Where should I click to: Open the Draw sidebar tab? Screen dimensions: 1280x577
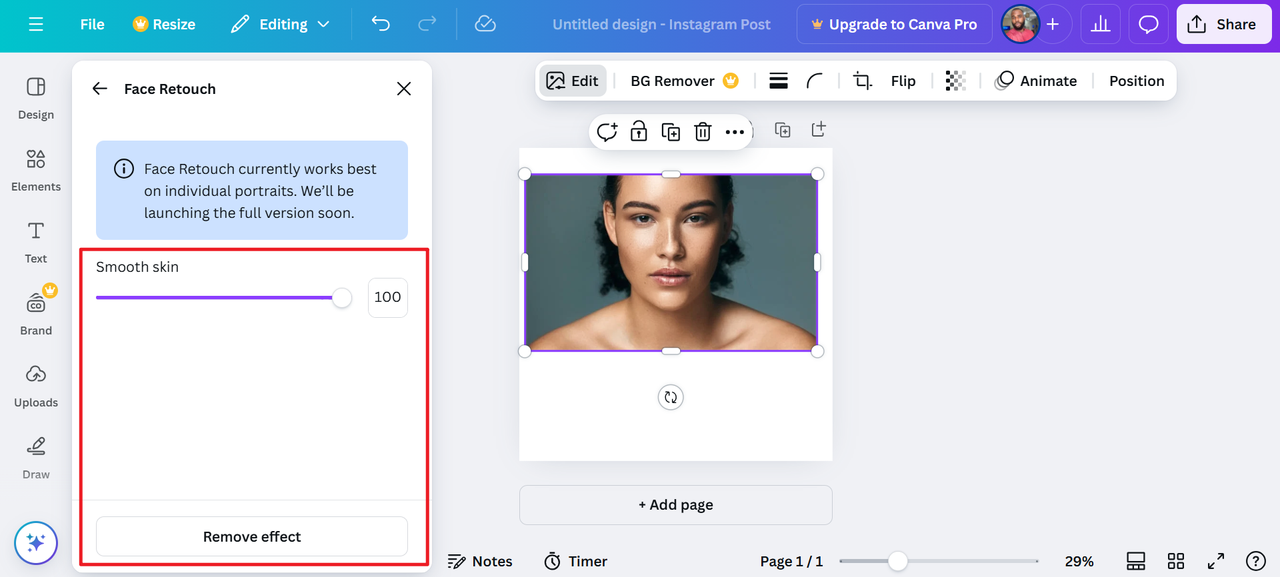[x=36, y=458]
